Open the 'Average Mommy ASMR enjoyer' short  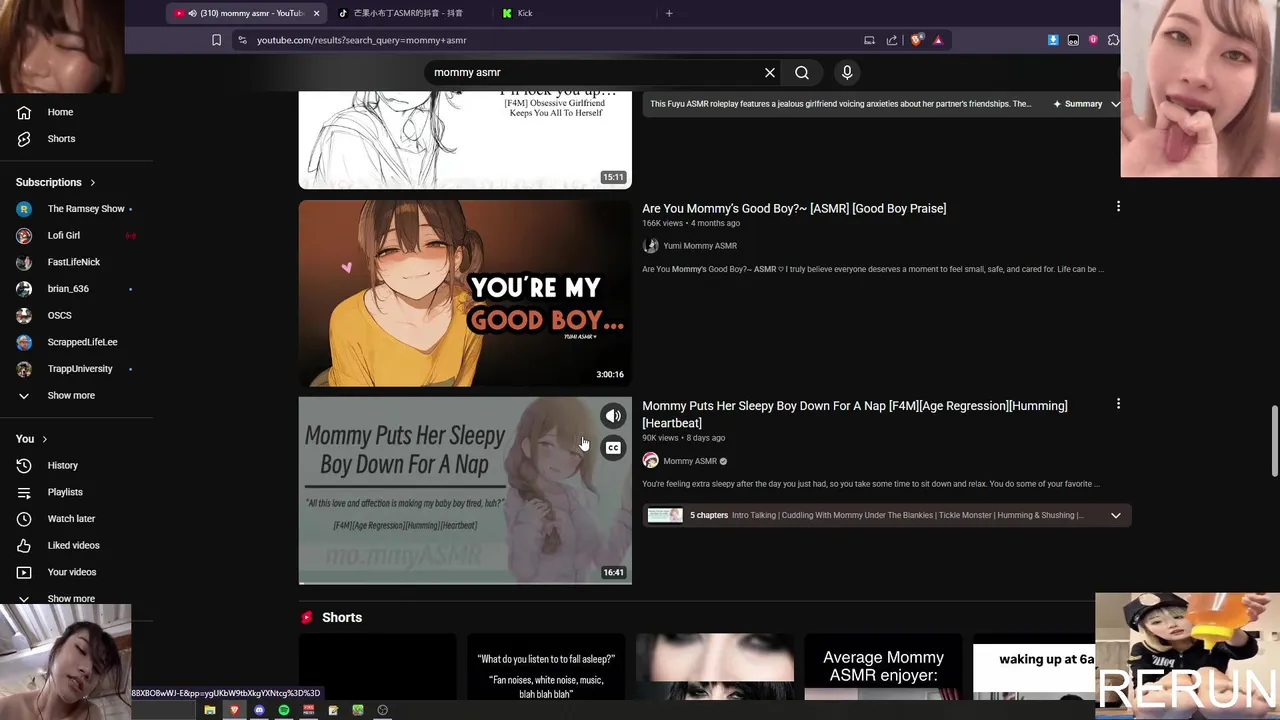[883, 666]
